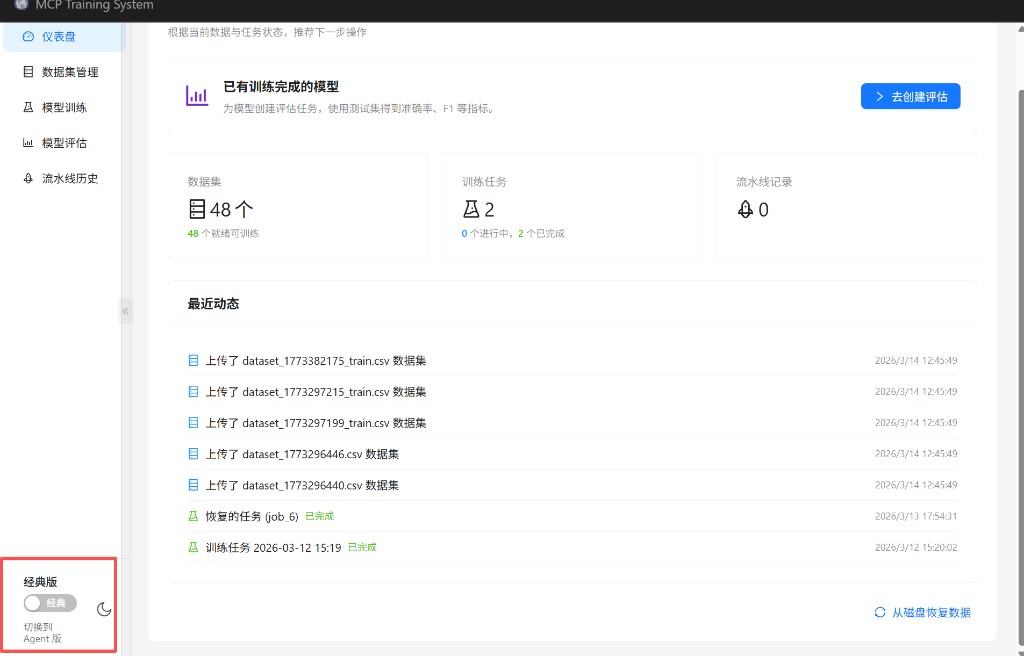Click the database icon beside 48 个
Viewport: 1024px width, 656px height.
197,209
